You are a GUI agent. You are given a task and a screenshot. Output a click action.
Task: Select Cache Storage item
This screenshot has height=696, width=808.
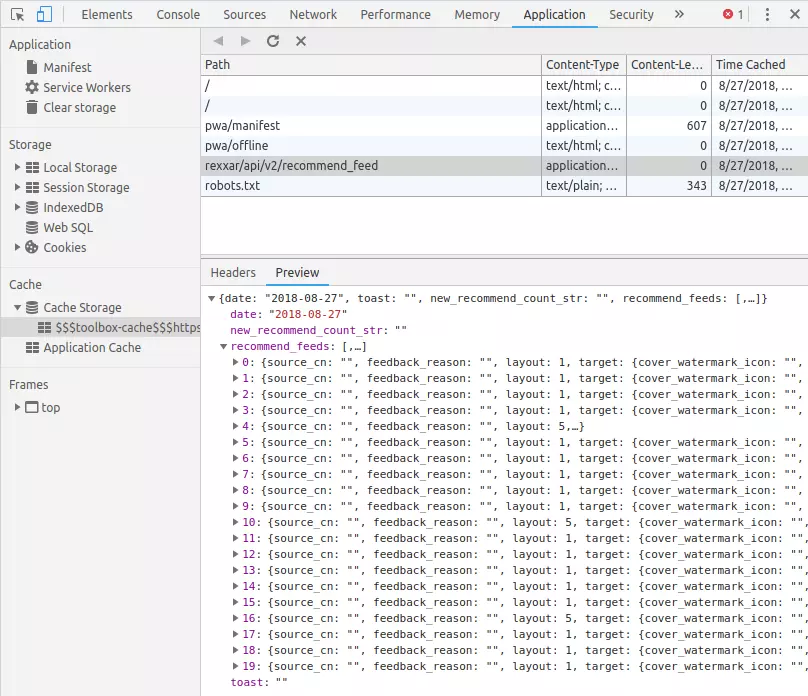[x=82, y=308]
